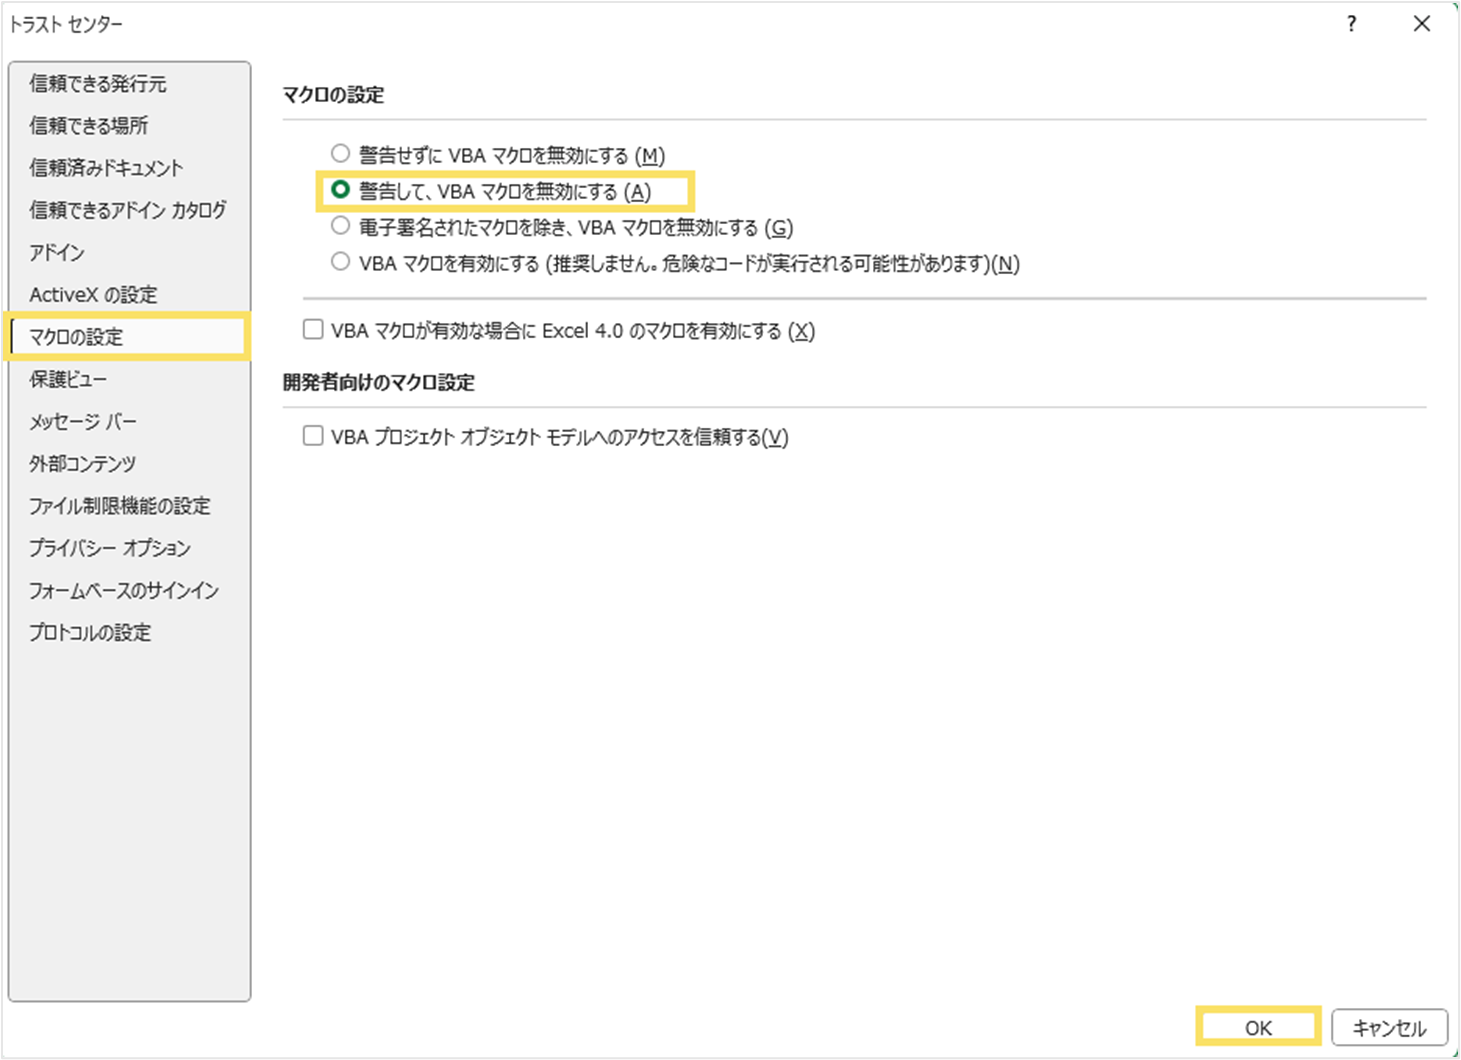Close the Trust Center dialog
This screenshot has height=1060, width=1461.
pyautogui.click(x=1421, y=24)
